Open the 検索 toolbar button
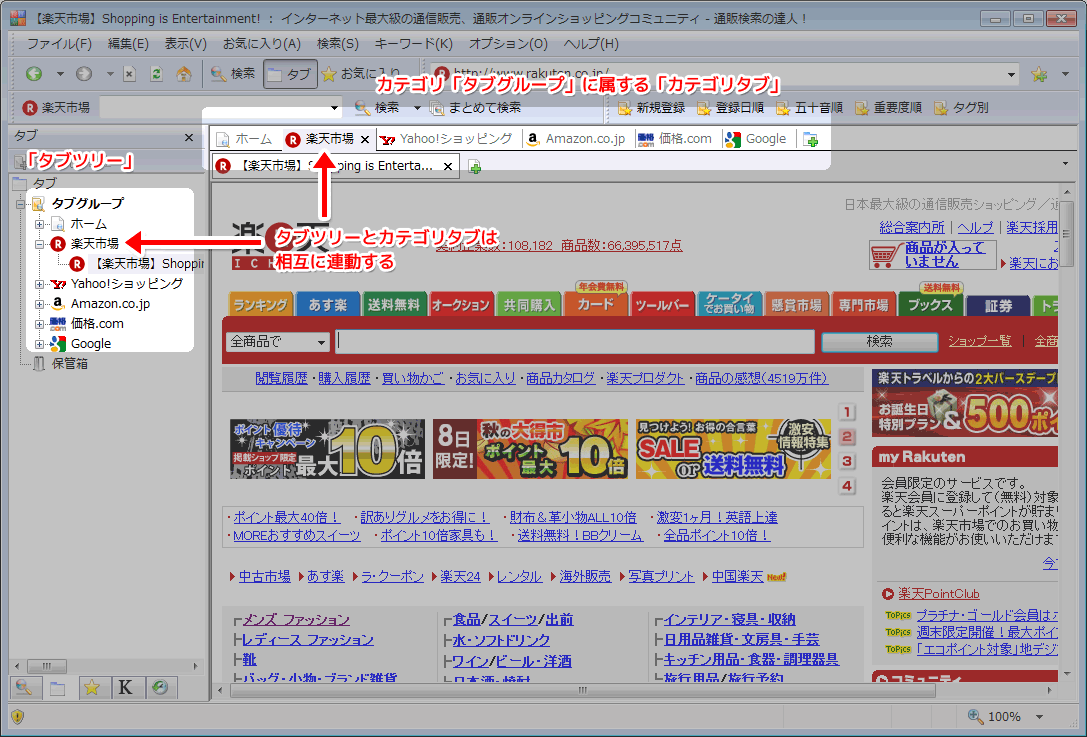The width and height of the screenshot is (1087, 737). pyautogui.click(x=233, y=73)
